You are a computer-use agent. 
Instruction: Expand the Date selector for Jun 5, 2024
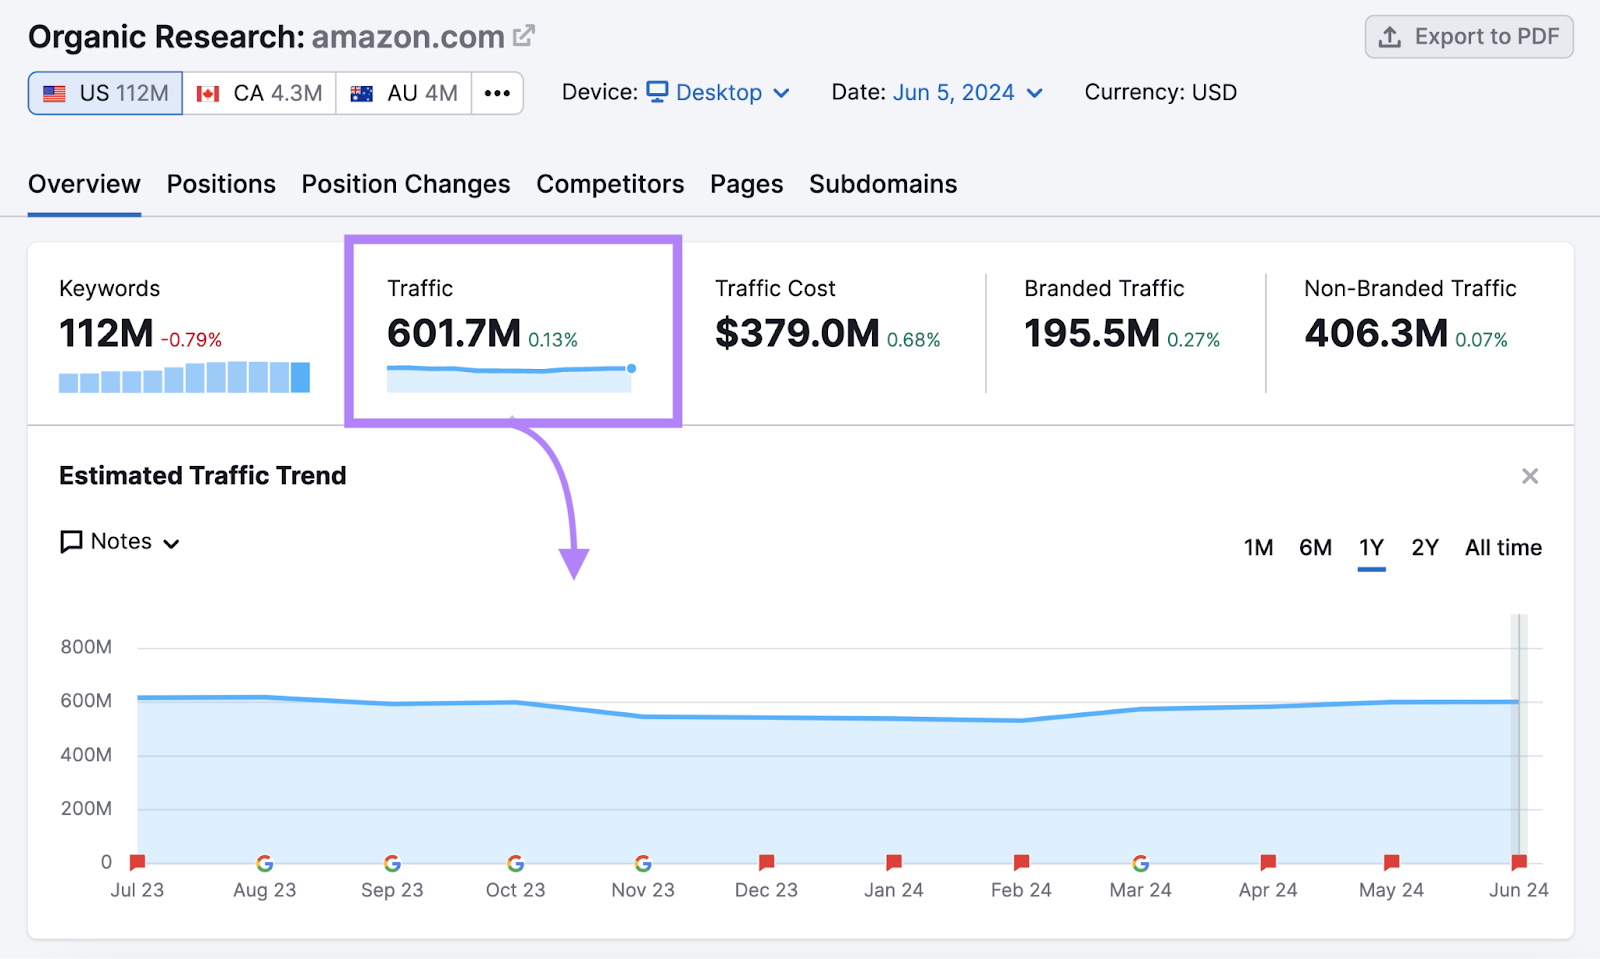point(1035,93)
